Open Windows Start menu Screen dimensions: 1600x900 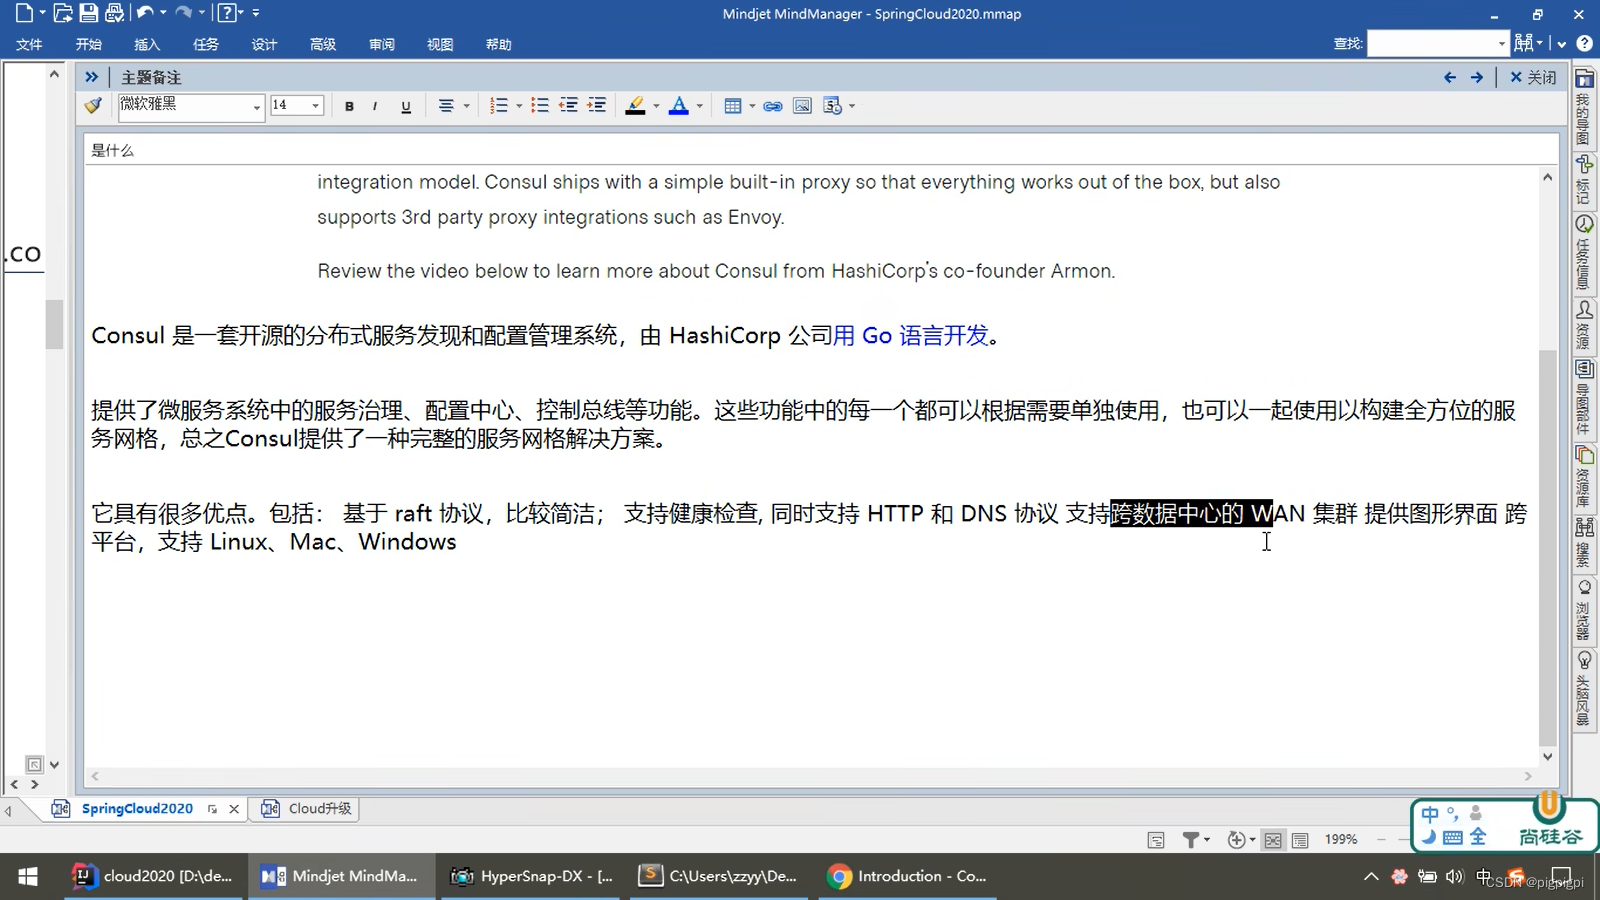coord(28,876)
